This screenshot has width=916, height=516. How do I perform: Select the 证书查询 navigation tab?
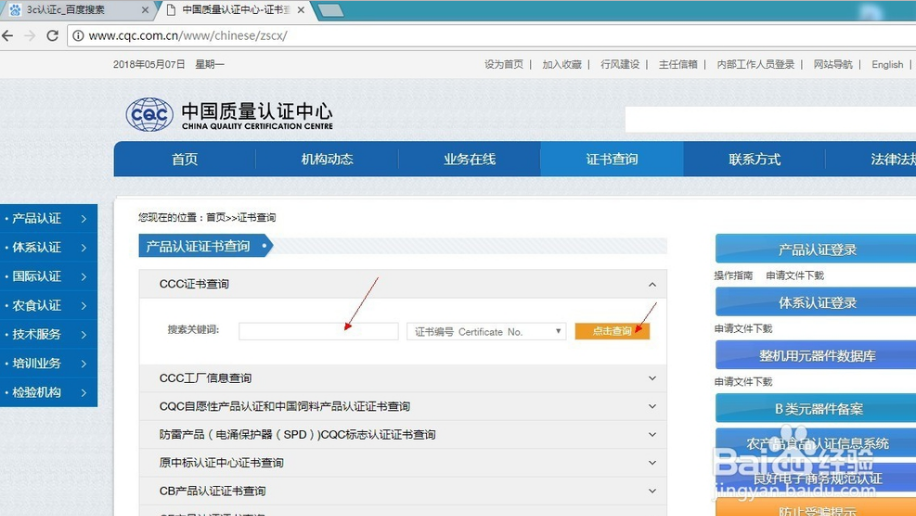coord(611,159)
